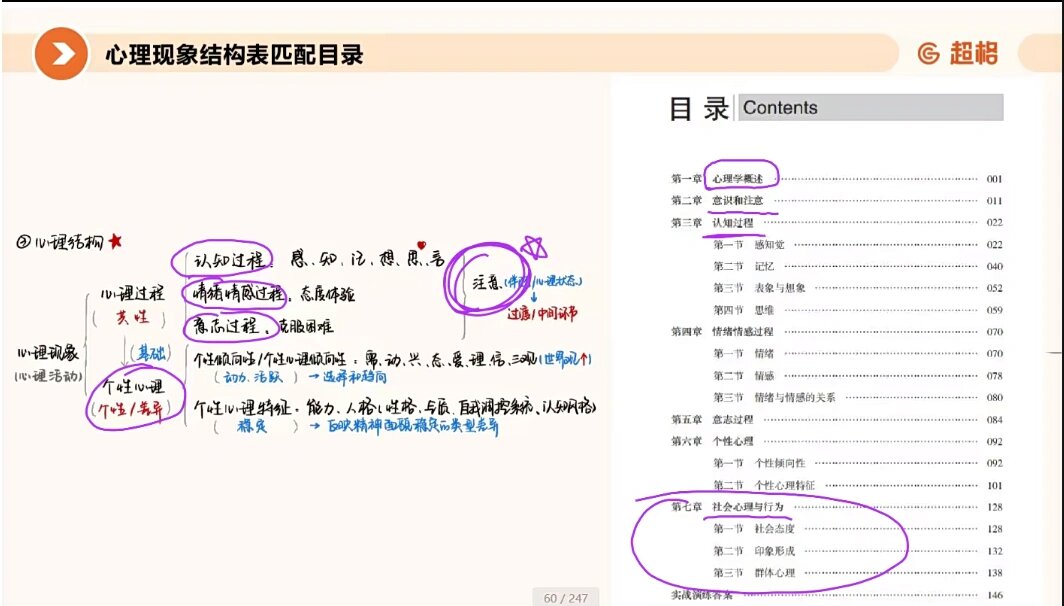Click the handwritten 个性心理 label
Screen dimensions: 1064x606
tap(133, 387)
